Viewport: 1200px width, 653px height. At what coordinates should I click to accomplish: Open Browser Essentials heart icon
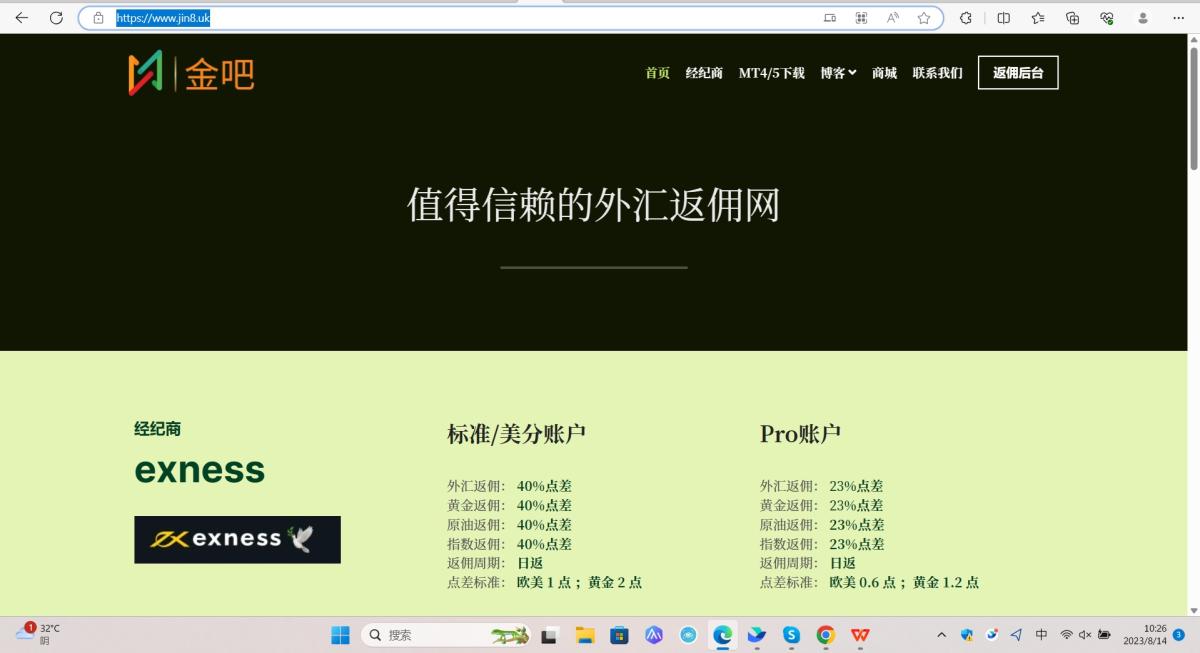click(1106, 17)
